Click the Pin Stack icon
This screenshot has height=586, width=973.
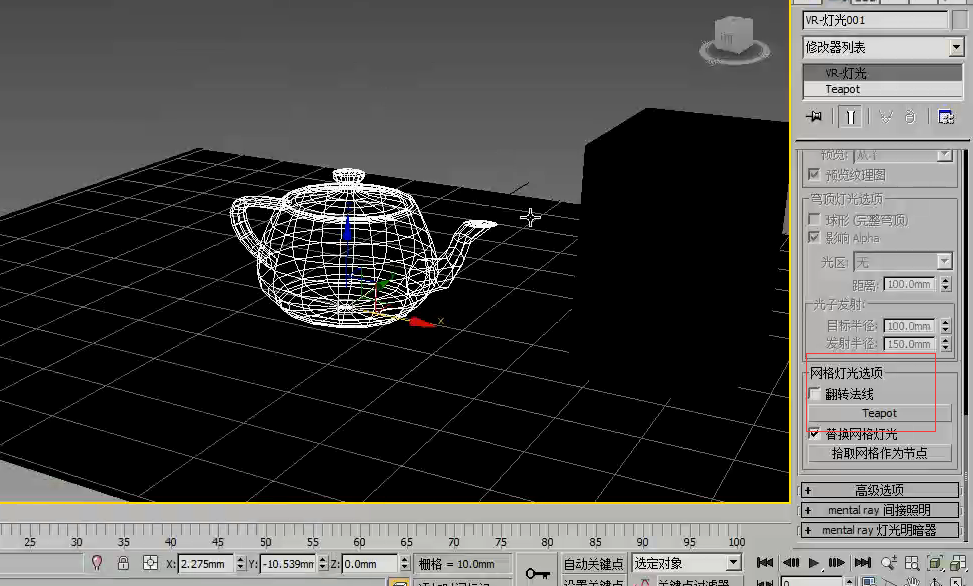(814, 117)
